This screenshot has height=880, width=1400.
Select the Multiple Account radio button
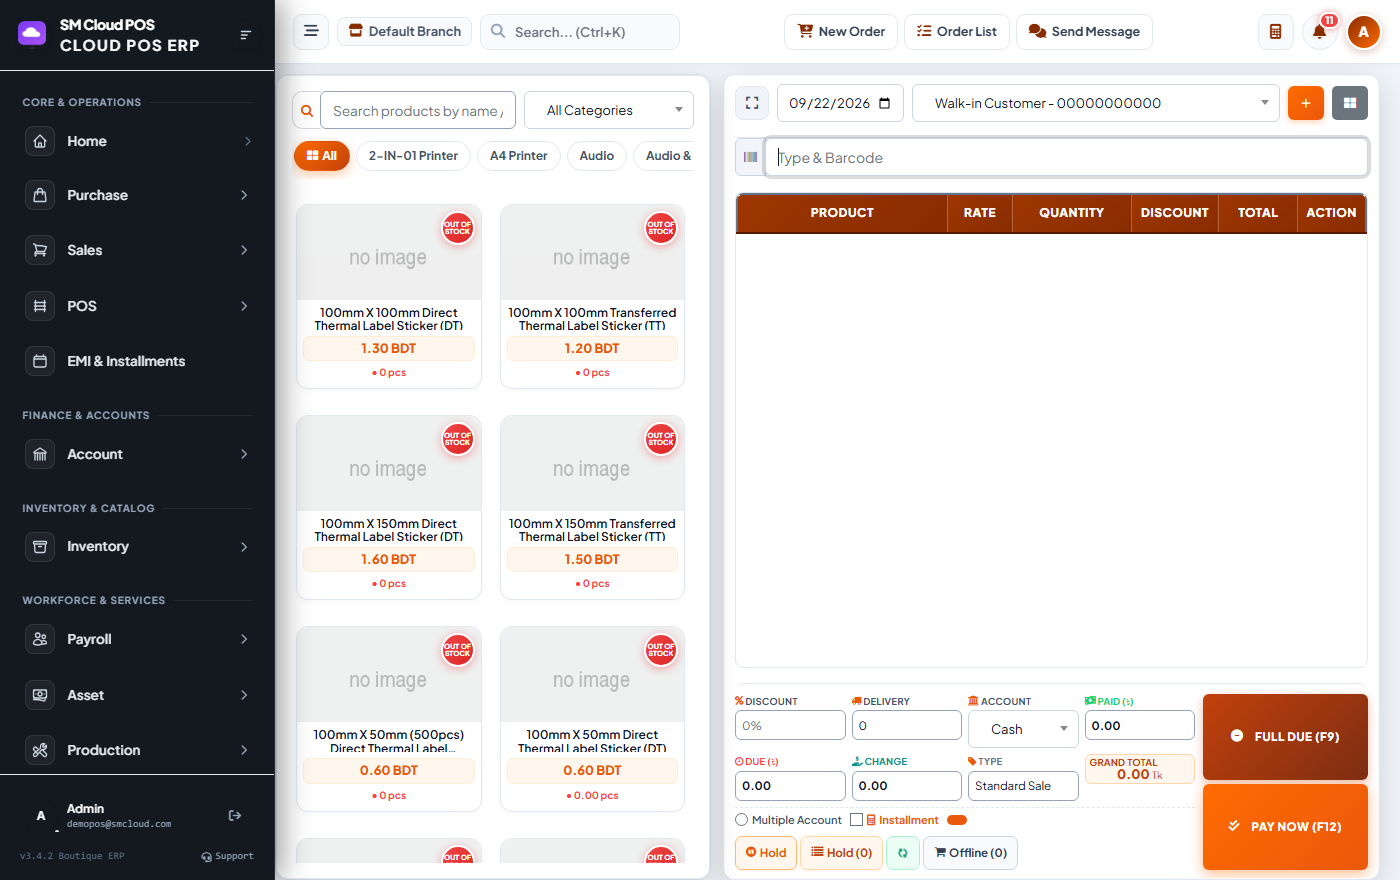[741, 820]
